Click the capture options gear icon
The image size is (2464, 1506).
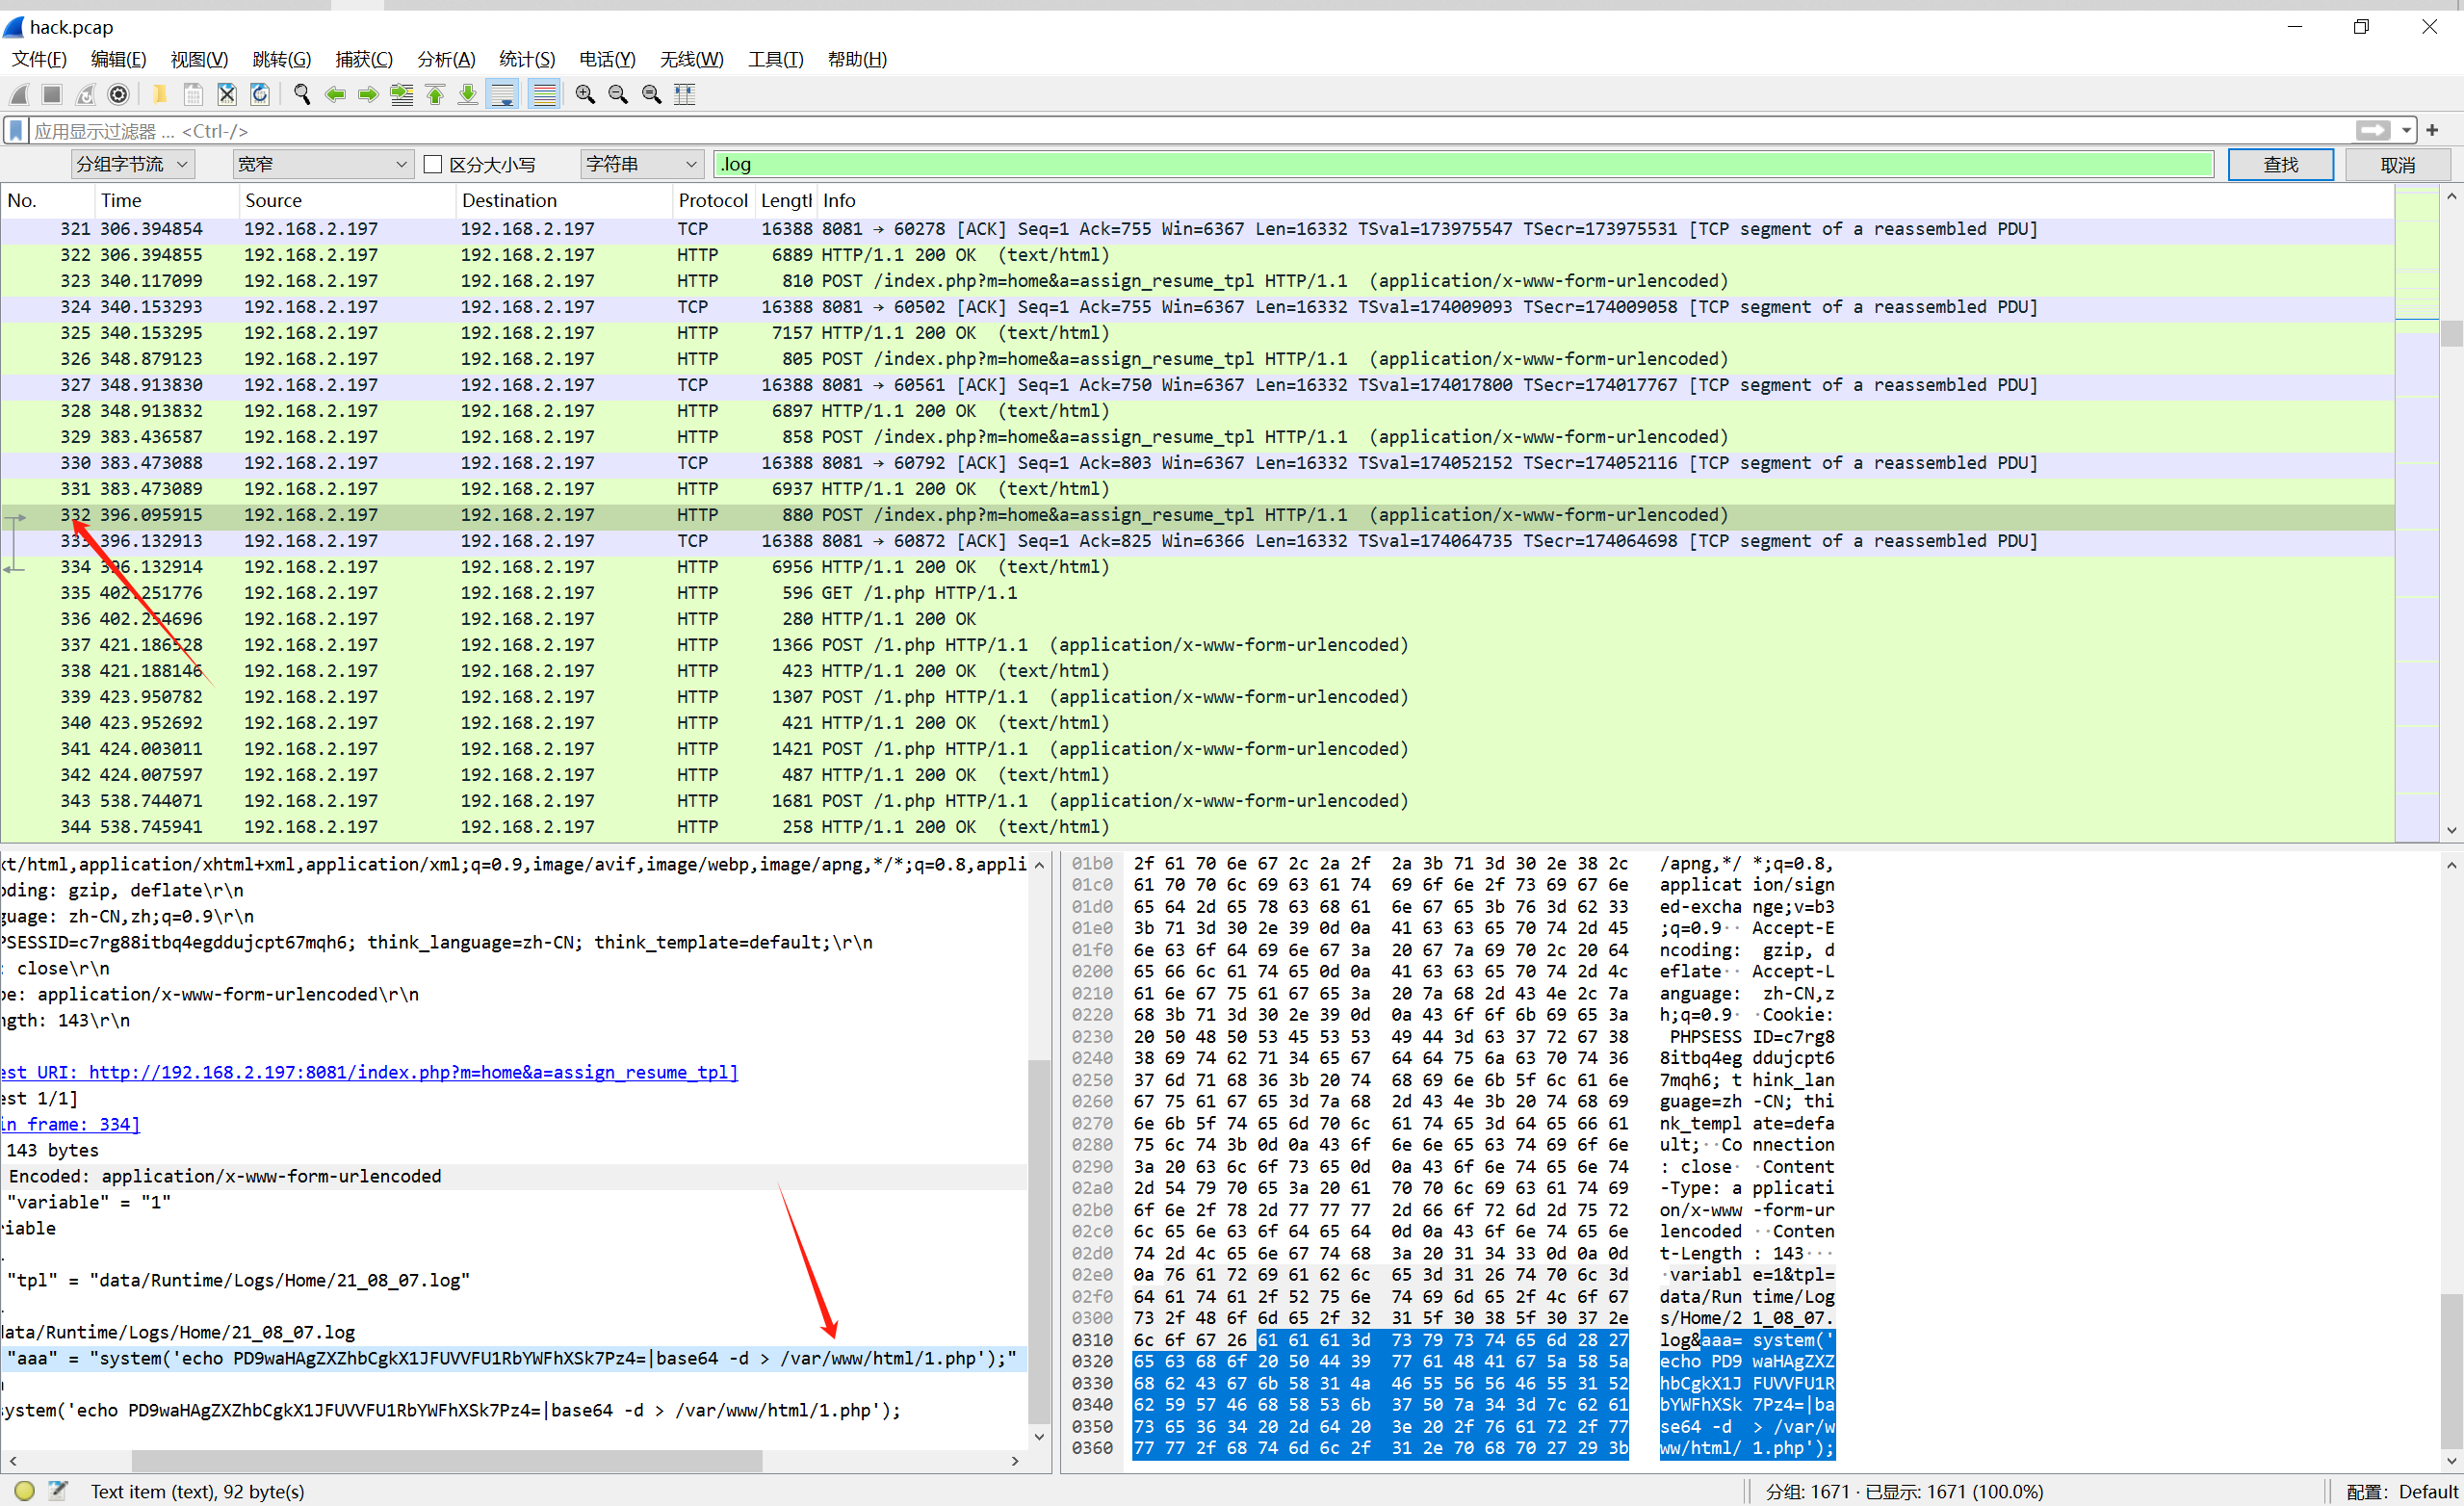[x=118, y=94]
